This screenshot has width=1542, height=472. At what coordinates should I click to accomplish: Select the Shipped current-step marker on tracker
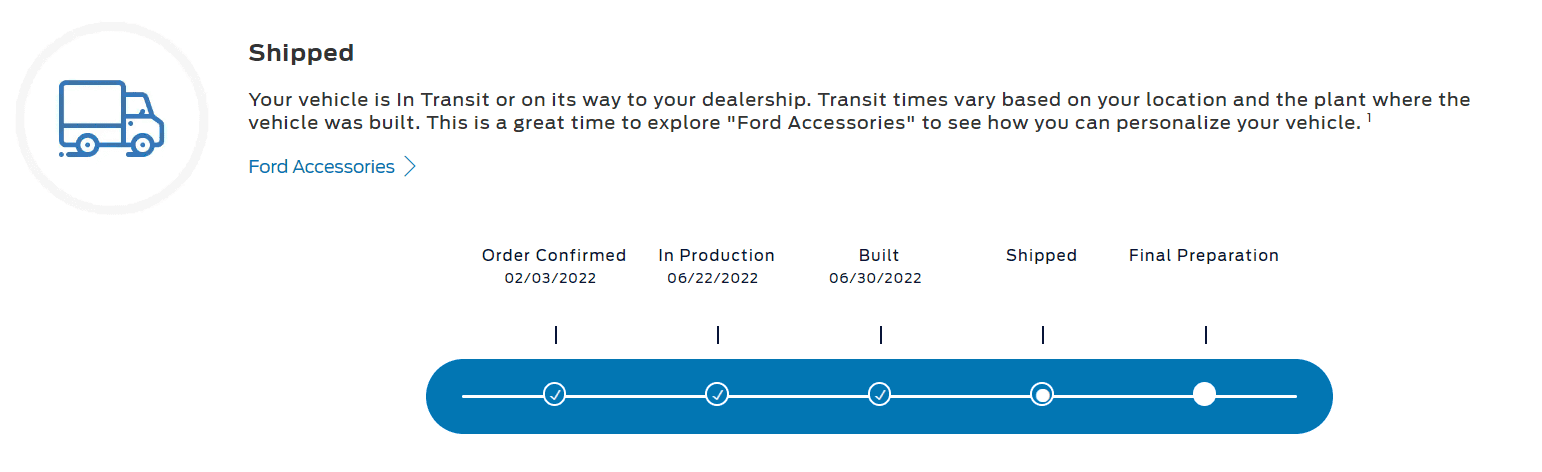(1042, 395)
